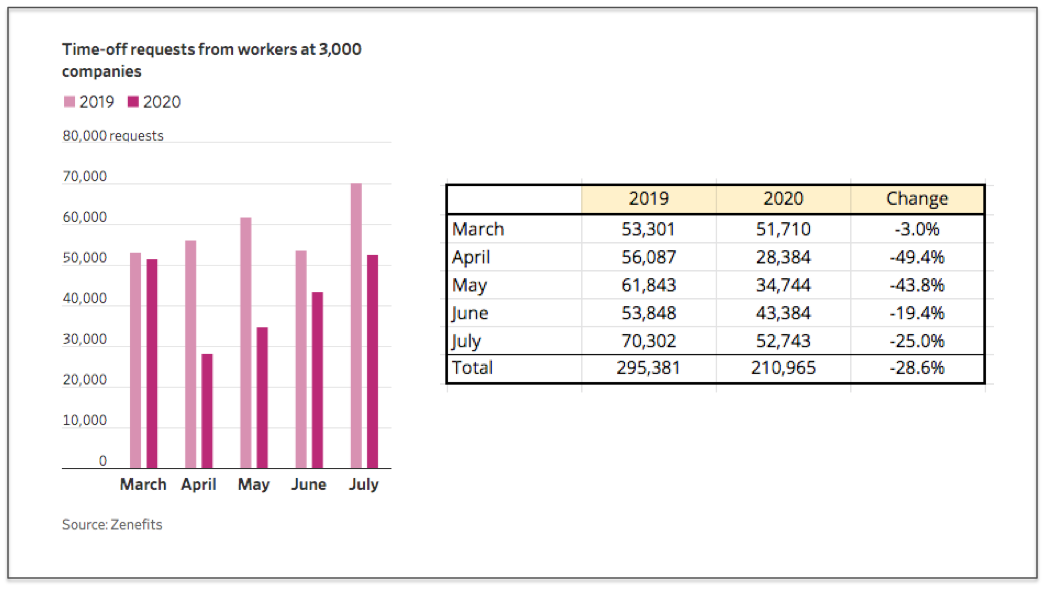Click the 2019 legend color square
This screenshot has height=594, width=1049.
[x=69, y=102]
